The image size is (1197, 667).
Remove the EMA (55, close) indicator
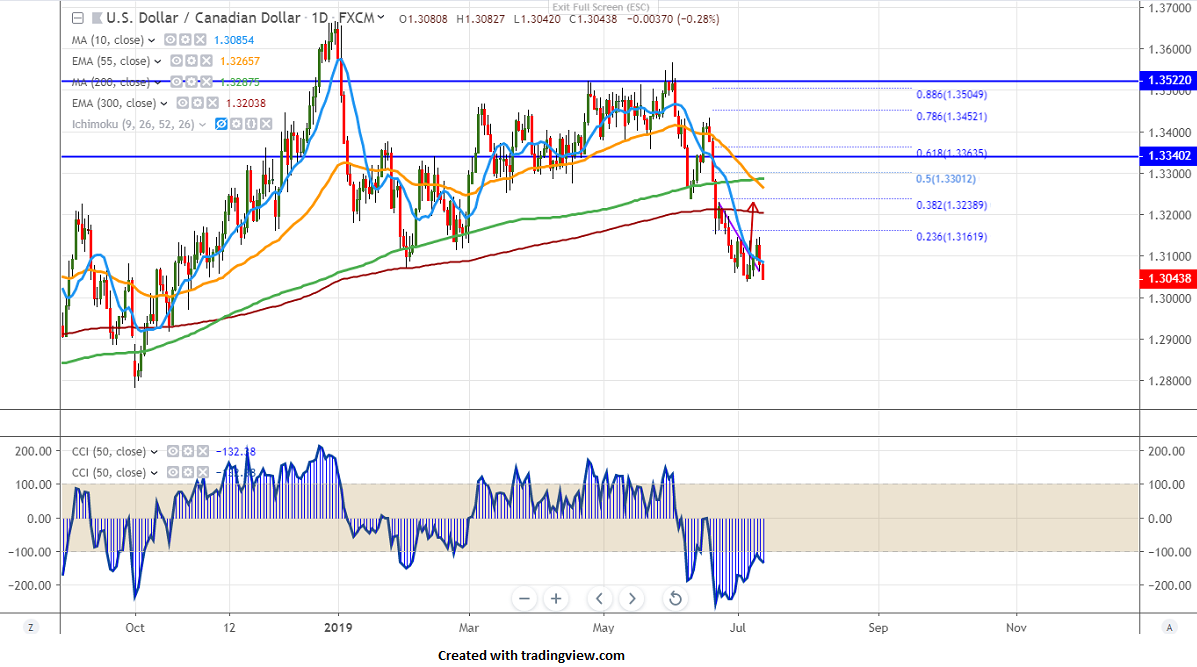(207, 61)
